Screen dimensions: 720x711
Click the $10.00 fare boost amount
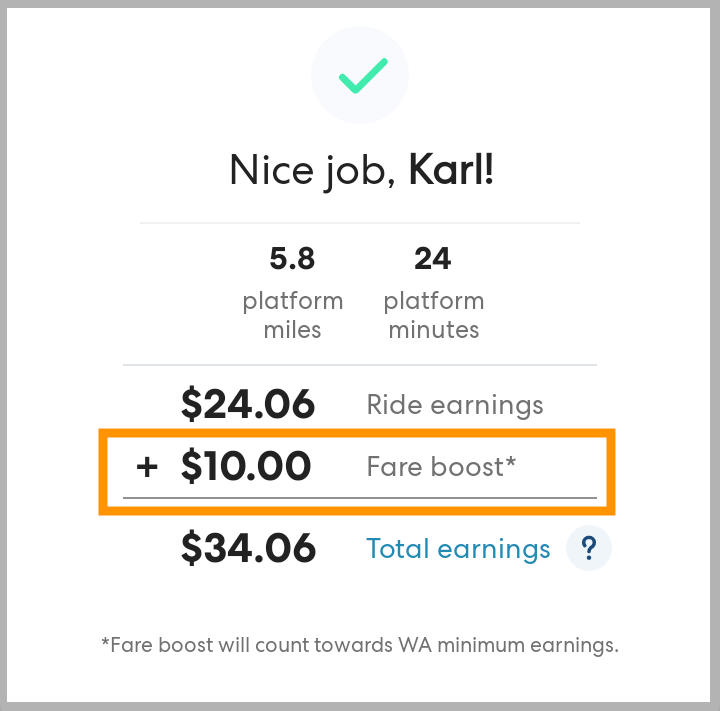click(x=246, y=466)
